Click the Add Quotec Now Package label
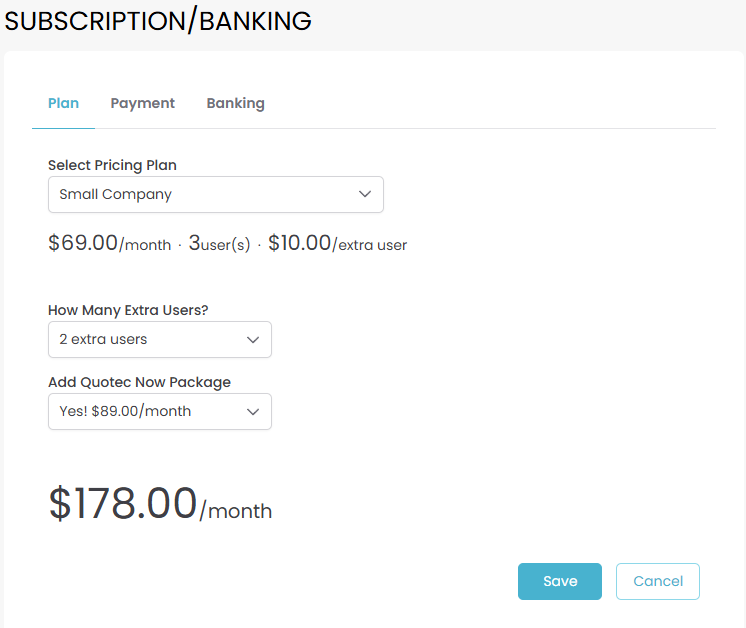This screenshot has height=628, width=746. [139, 382]
